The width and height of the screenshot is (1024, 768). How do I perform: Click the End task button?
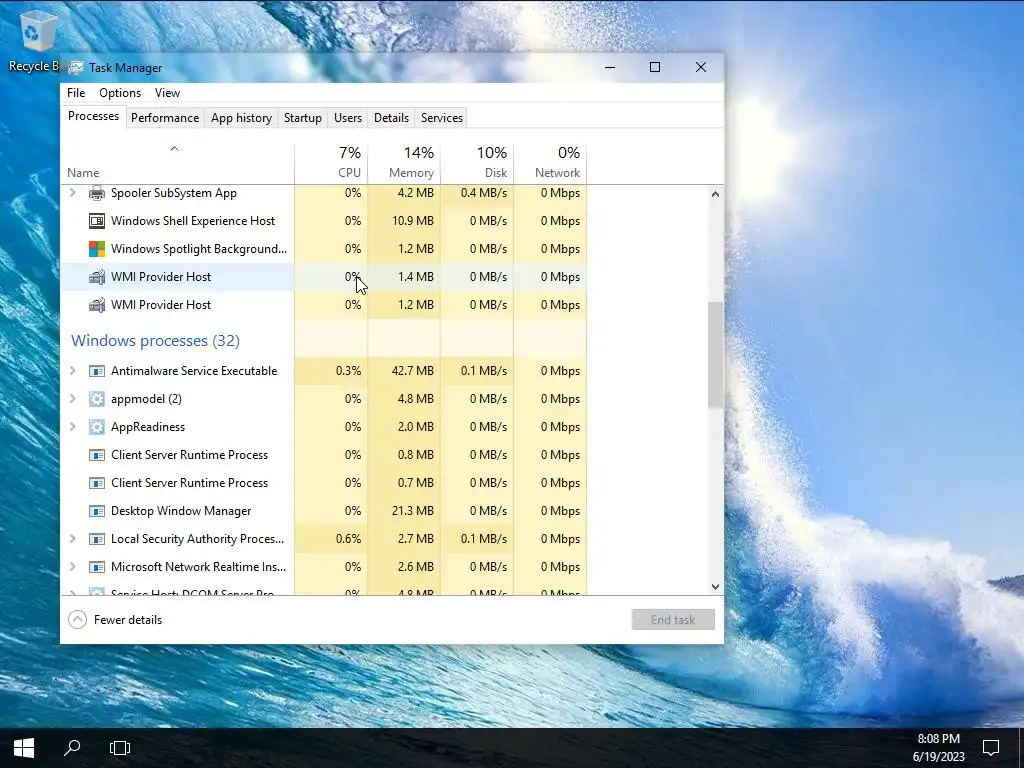[x=673, y=620]
